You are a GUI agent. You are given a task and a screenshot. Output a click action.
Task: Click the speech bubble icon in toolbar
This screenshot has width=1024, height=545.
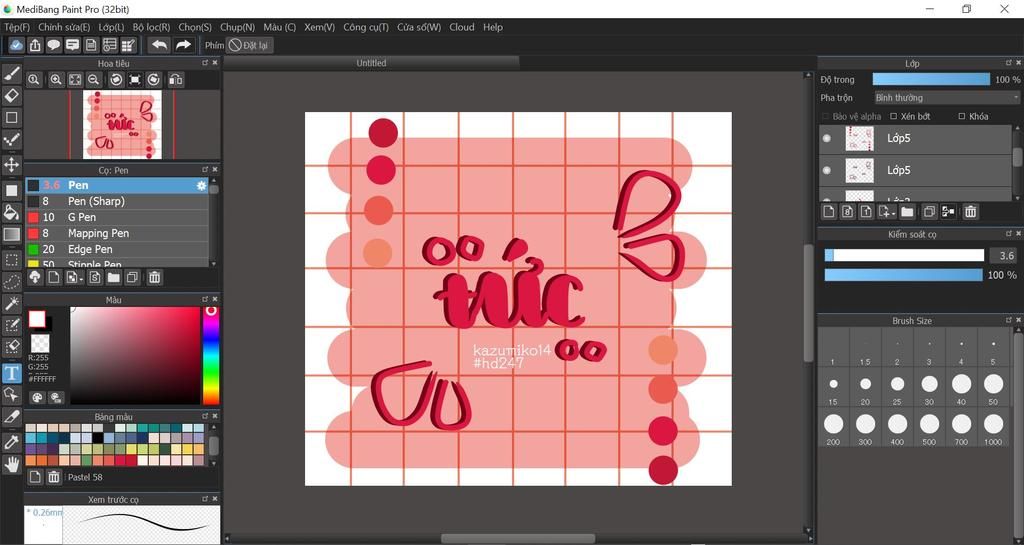54,45
